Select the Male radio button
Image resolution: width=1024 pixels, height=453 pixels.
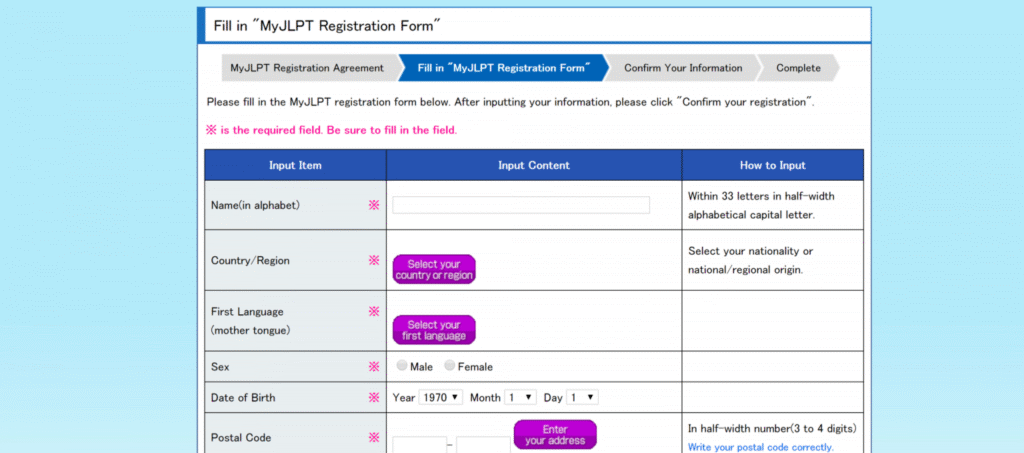point(402,366)
